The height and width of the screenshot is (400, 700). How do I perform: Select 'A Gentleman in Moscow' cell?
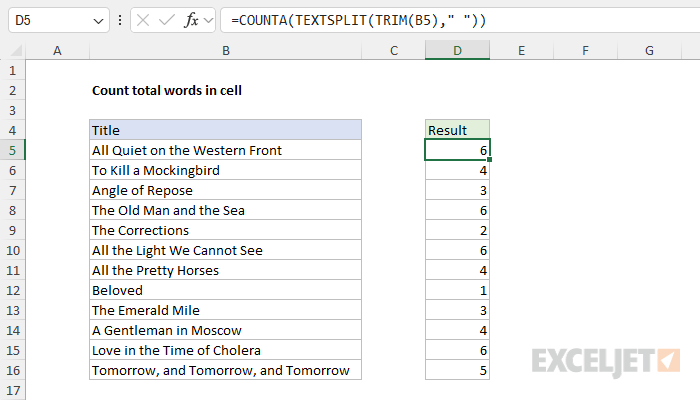[225, 330]
